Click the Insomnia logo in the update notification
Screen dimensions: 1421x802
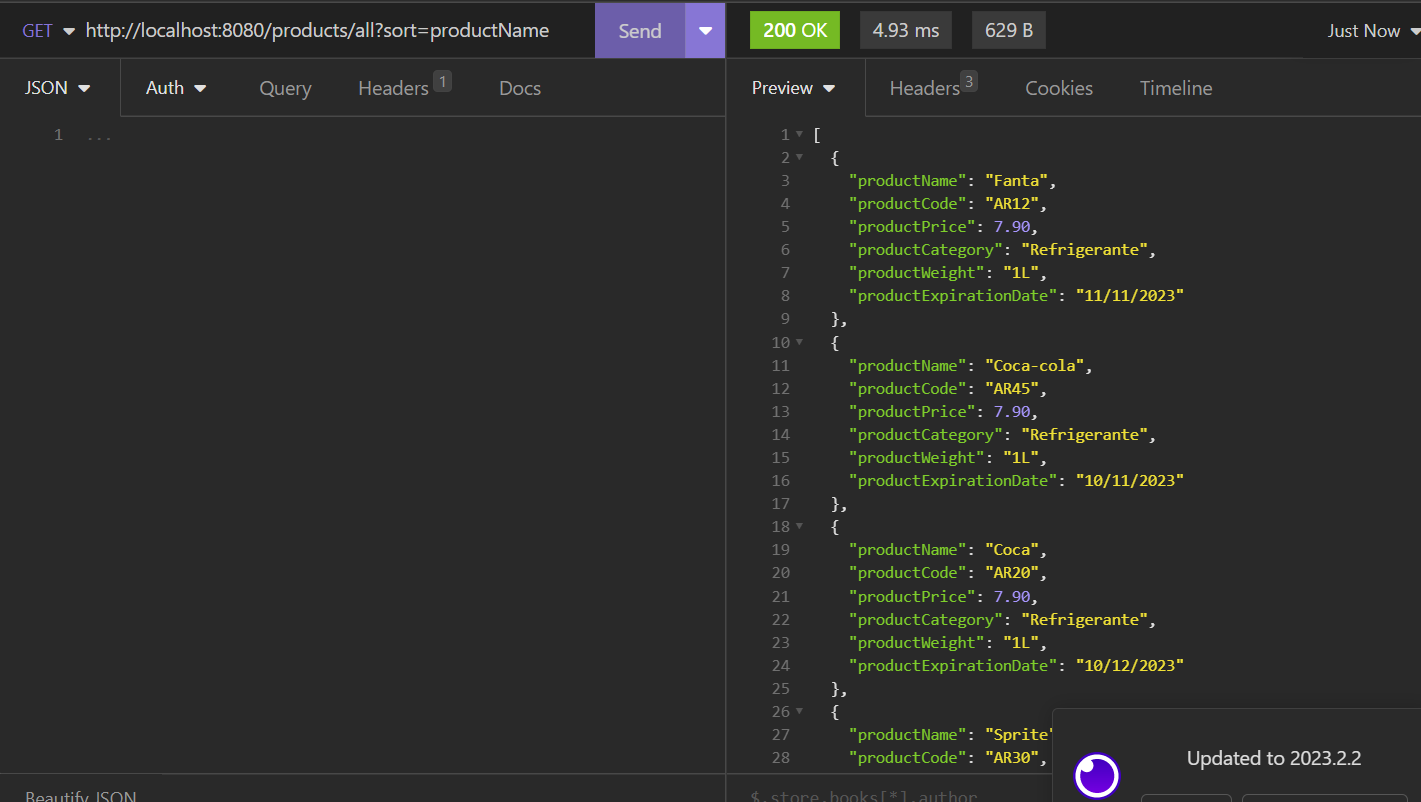(1097, 776)
